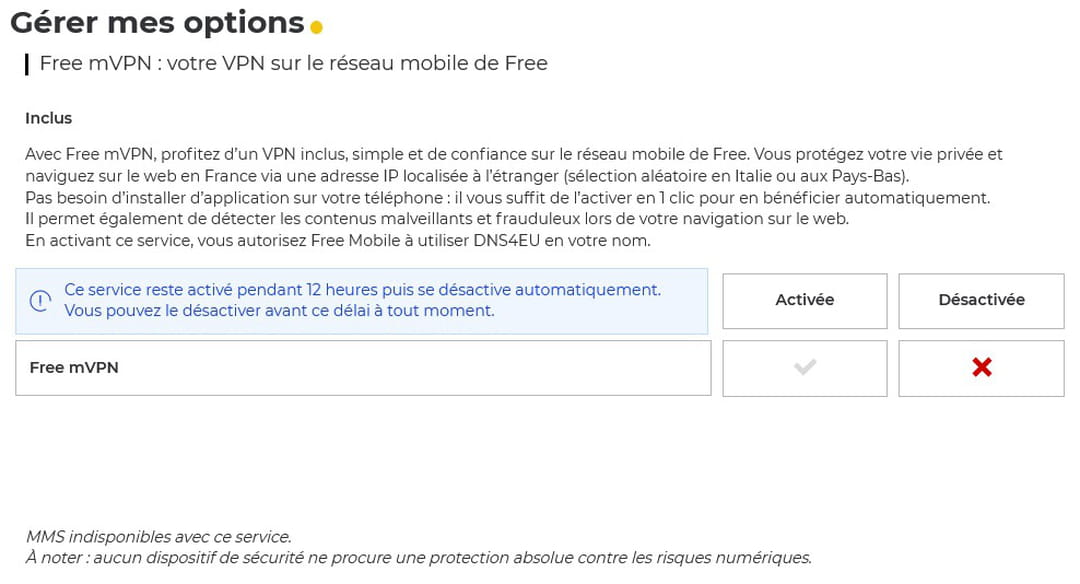Click the "À noter" security disclaimer
The height and width of the screenshot is (584, 1080).
(418, 558)
